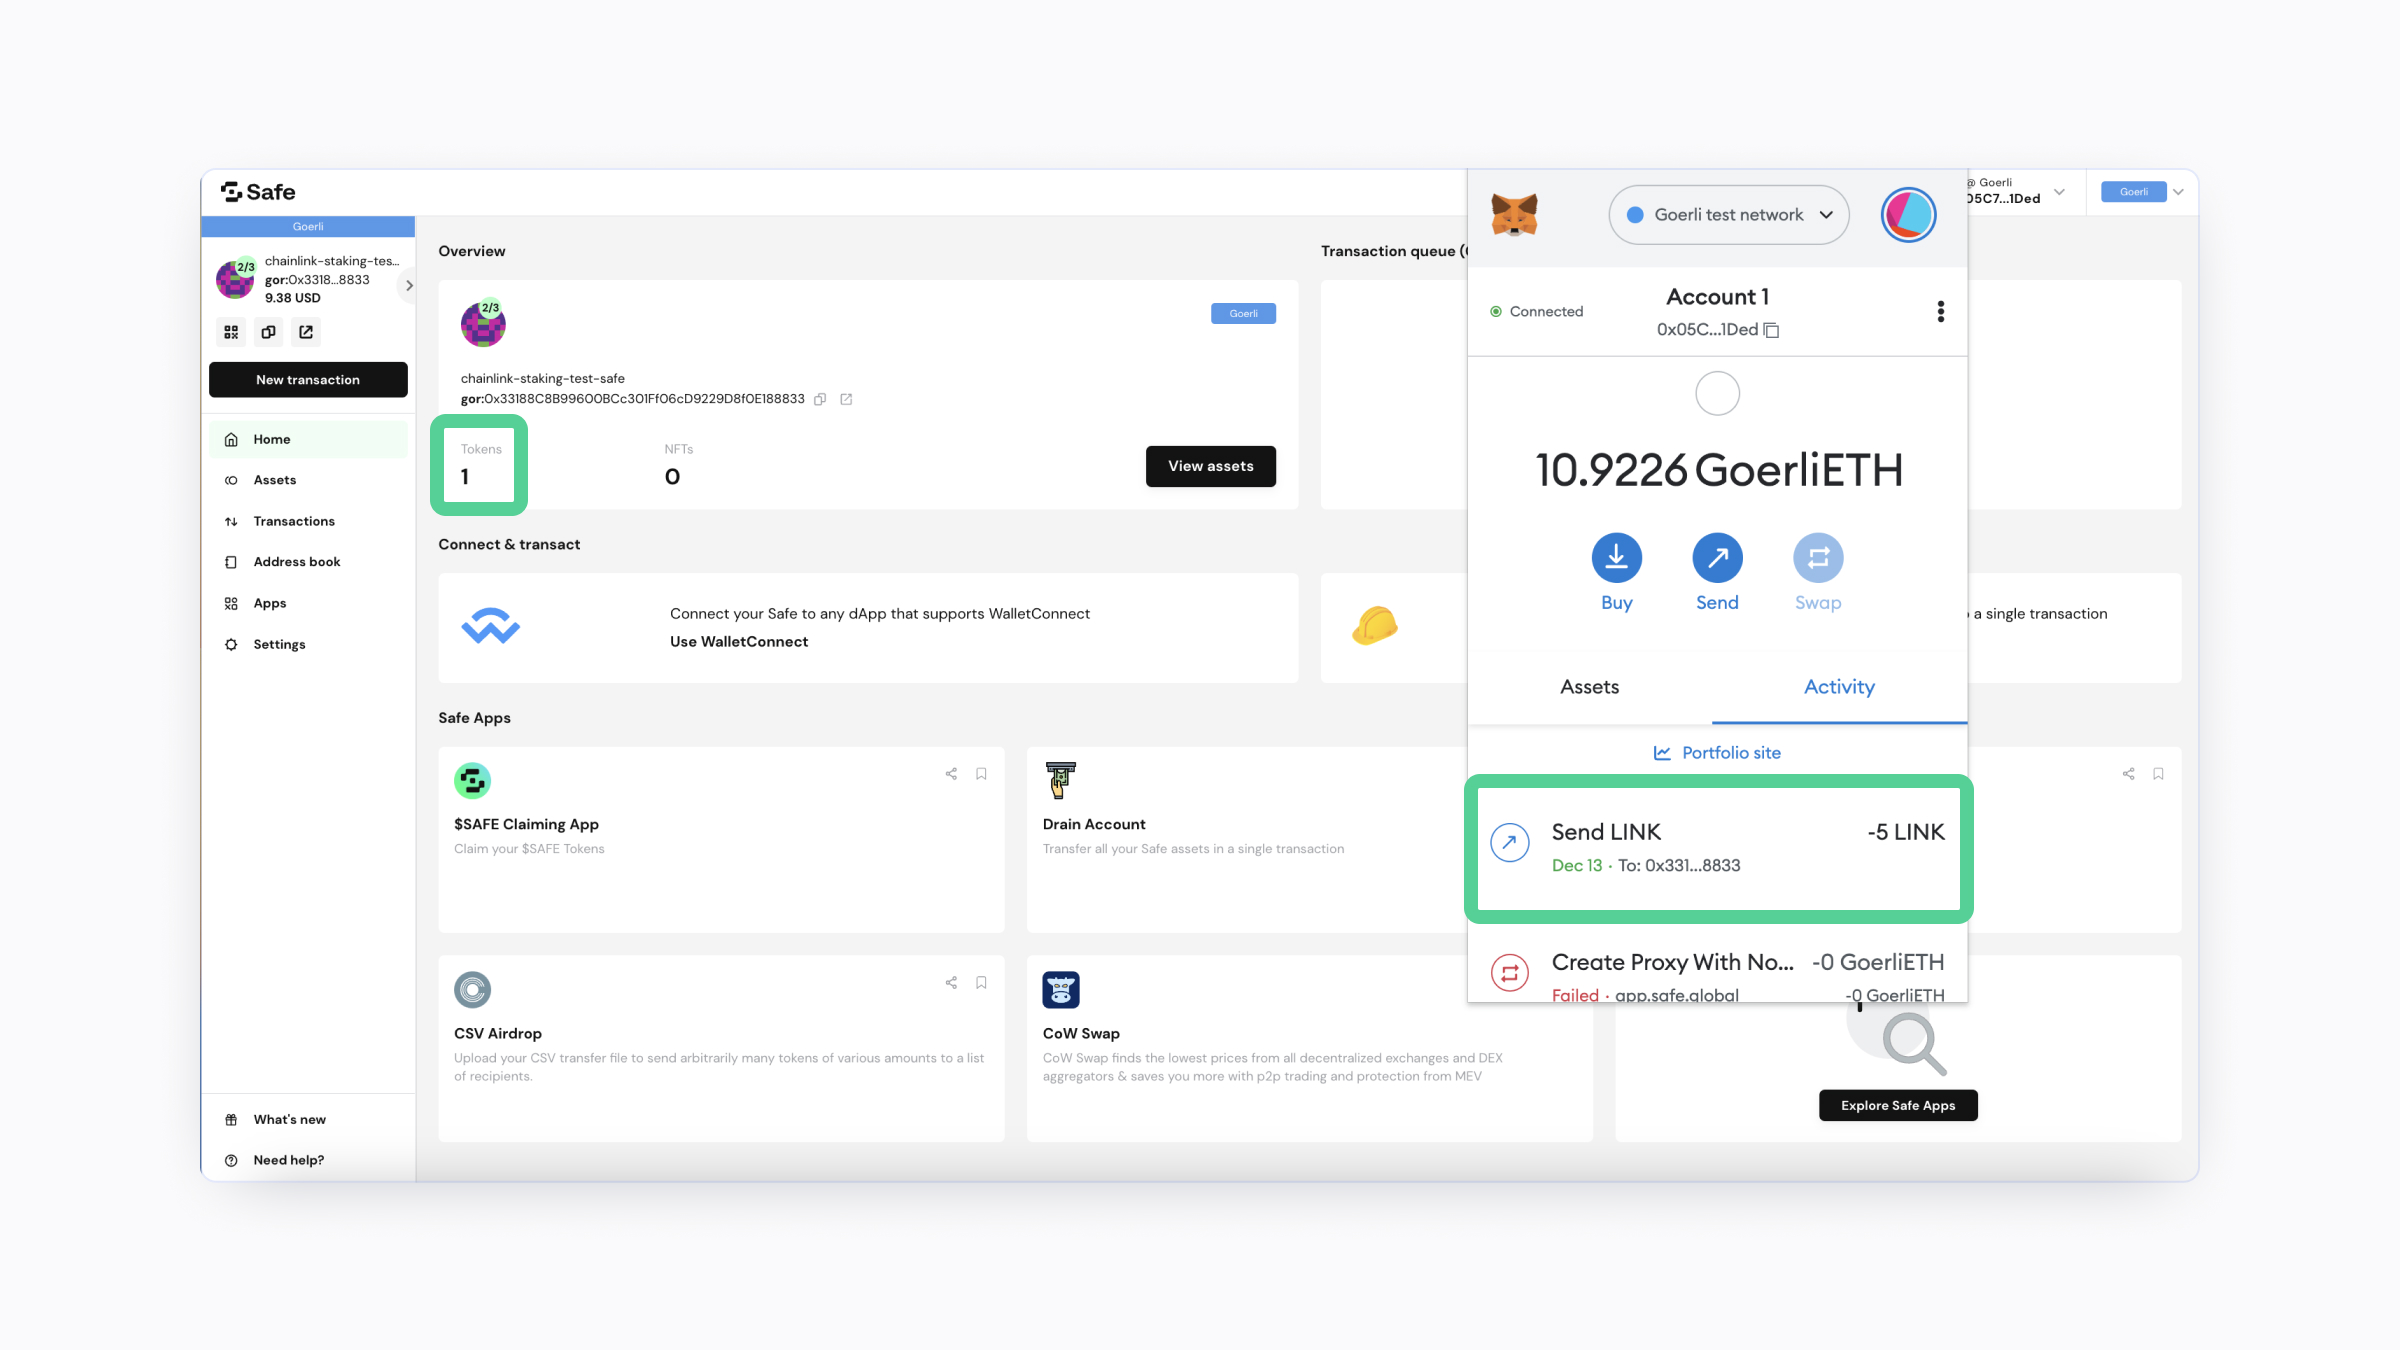The image size is (2400, 1350).
Task: Bookmark the app card right of MetaMask
Action: click(2158, 774)
